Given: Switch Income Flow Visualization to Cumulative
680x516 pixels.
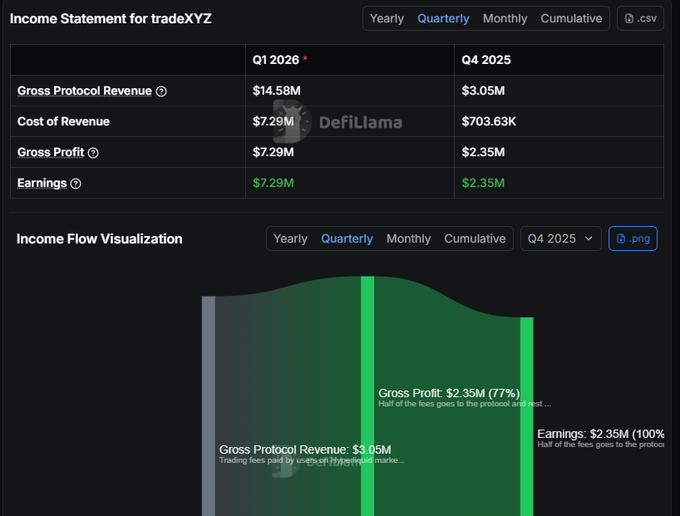Looking at the screenshot, I should pyautogui.click(x=475, y=239).
